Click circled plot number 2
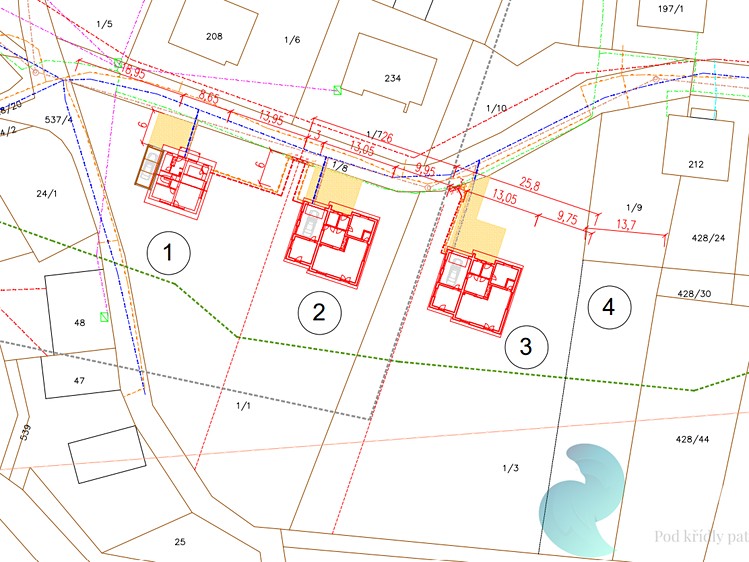 click(320, 312)
